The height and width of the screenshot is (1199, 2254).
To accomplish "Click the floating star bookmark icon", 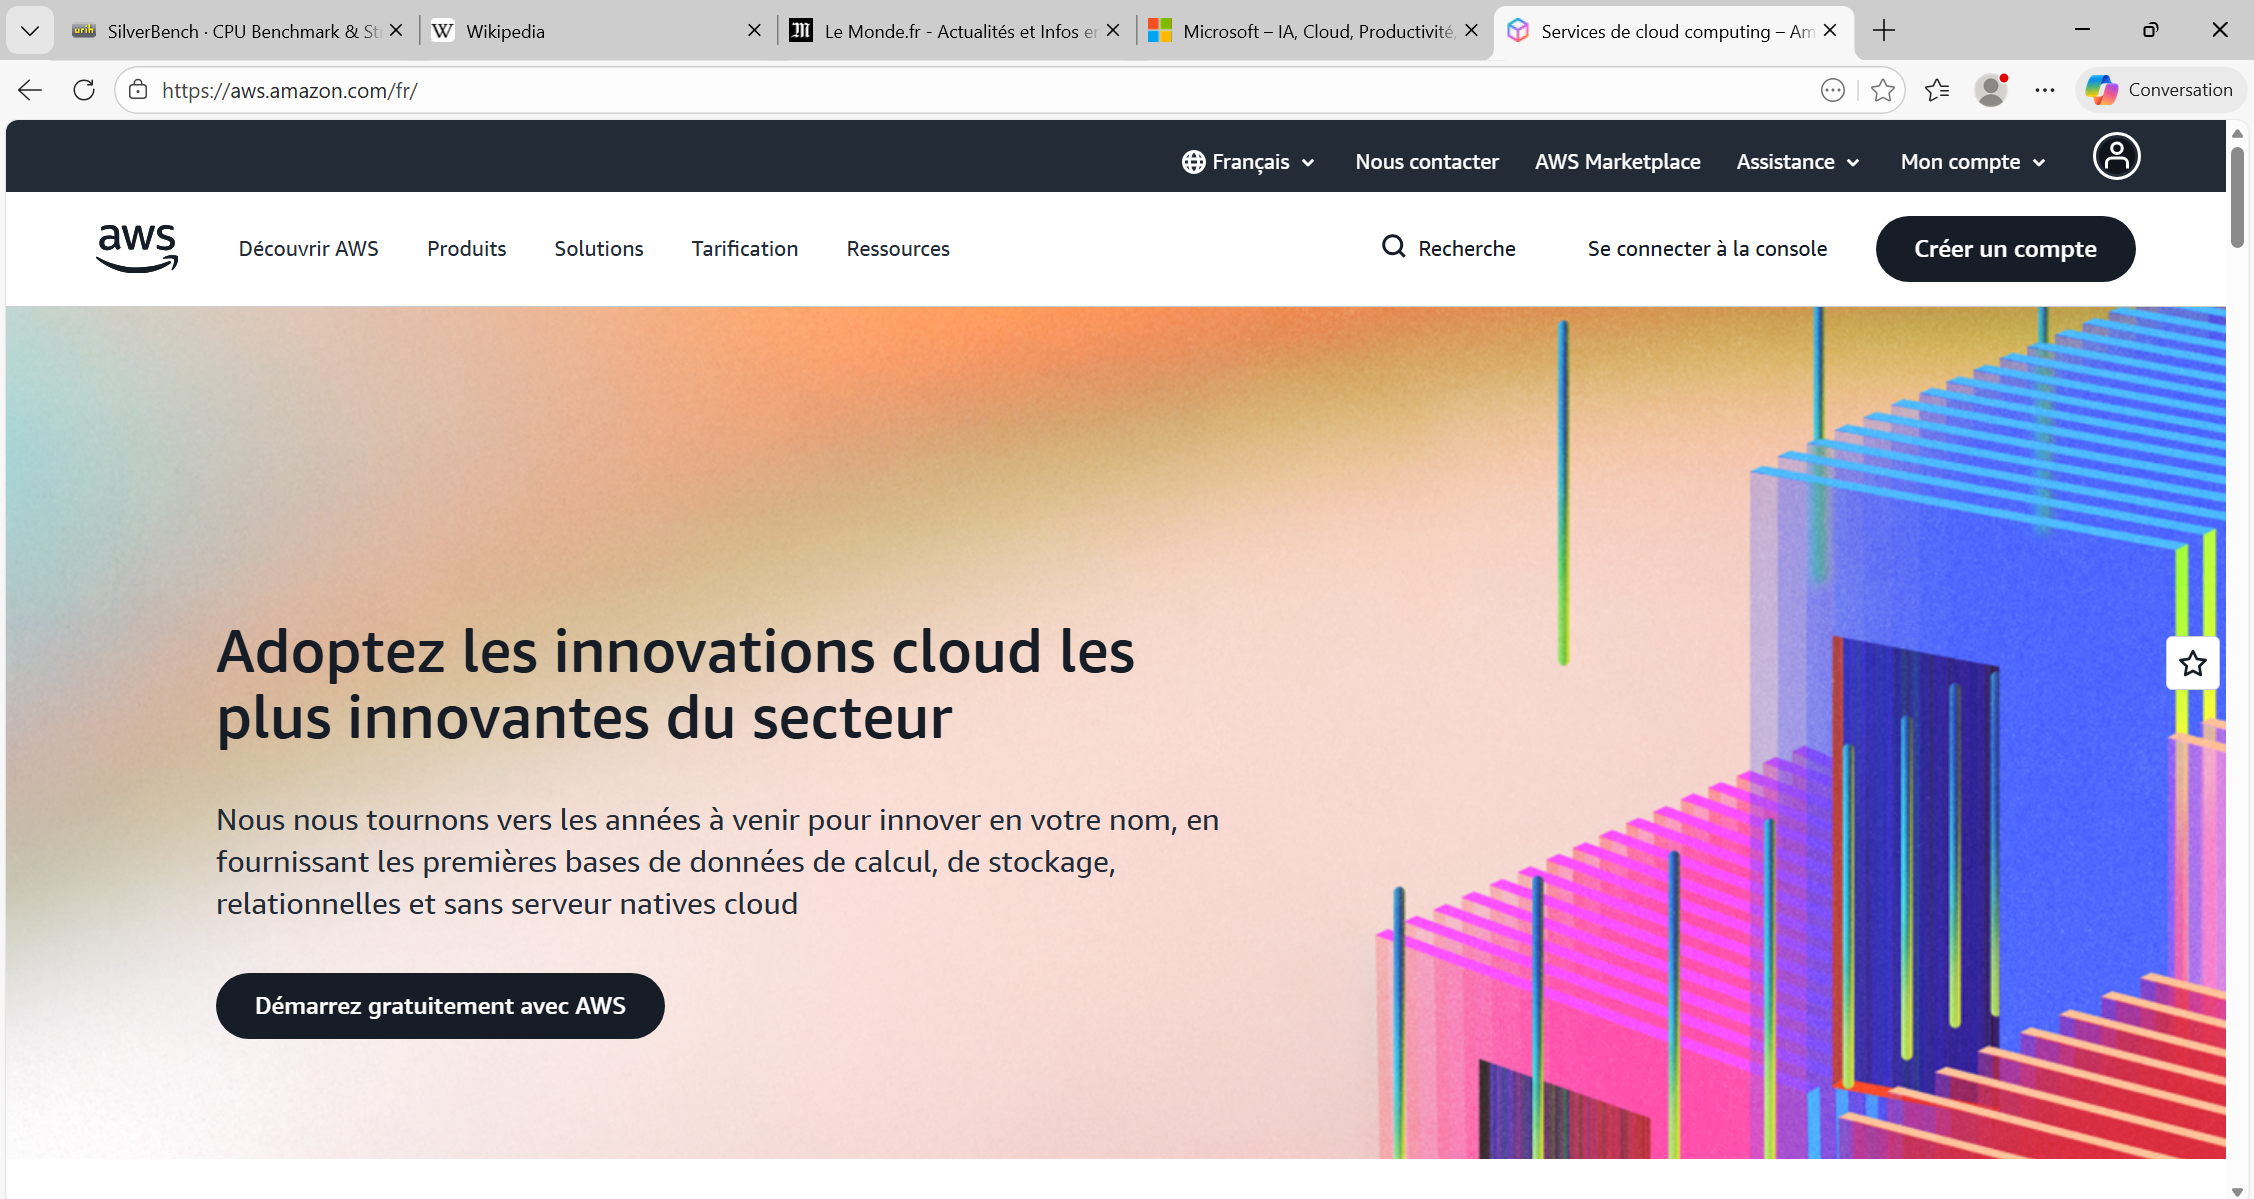I will tap(2193, 663).
